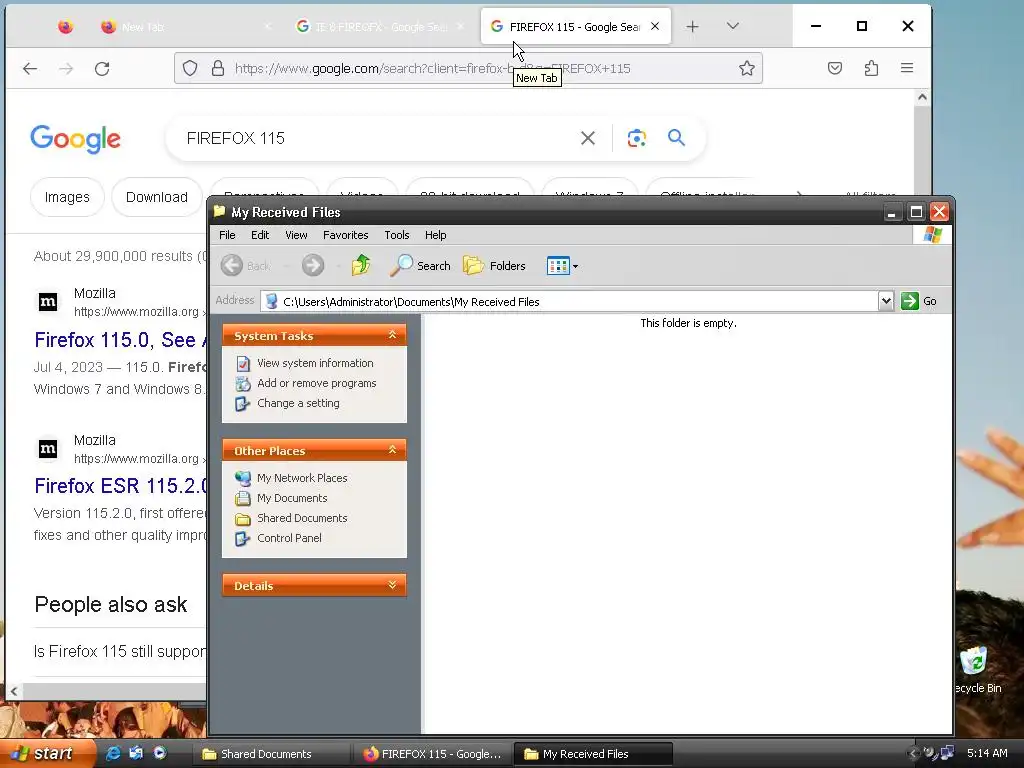Expand the Address bar dropdown arrow
The width and height of the screenshot is (1024, 768).
tap(886, 301)
